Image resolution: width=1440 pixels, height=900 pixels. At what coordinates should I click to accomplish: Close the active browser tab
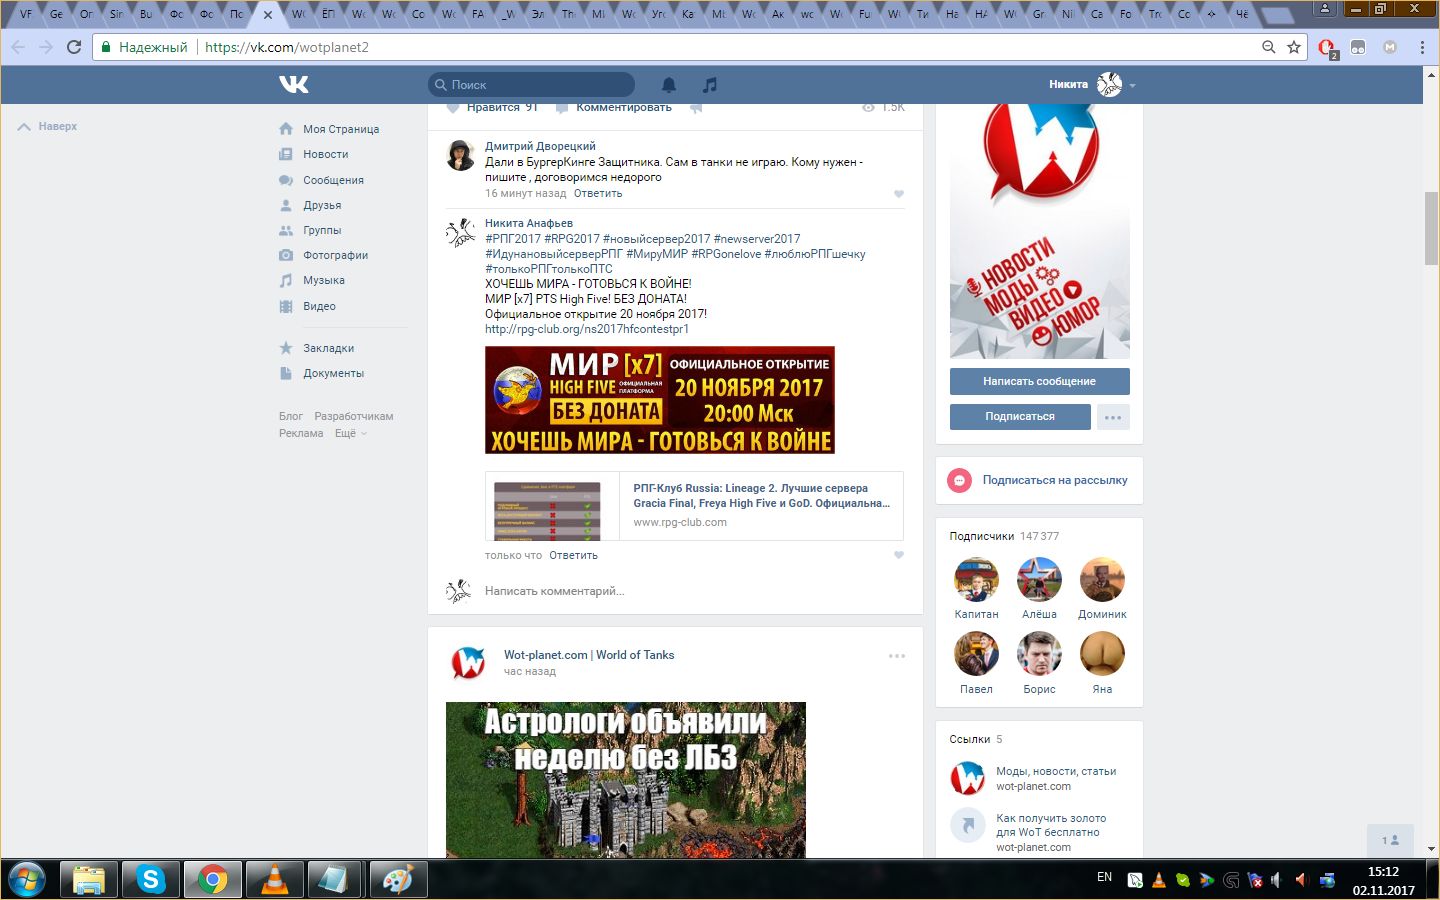pos(268,14)
